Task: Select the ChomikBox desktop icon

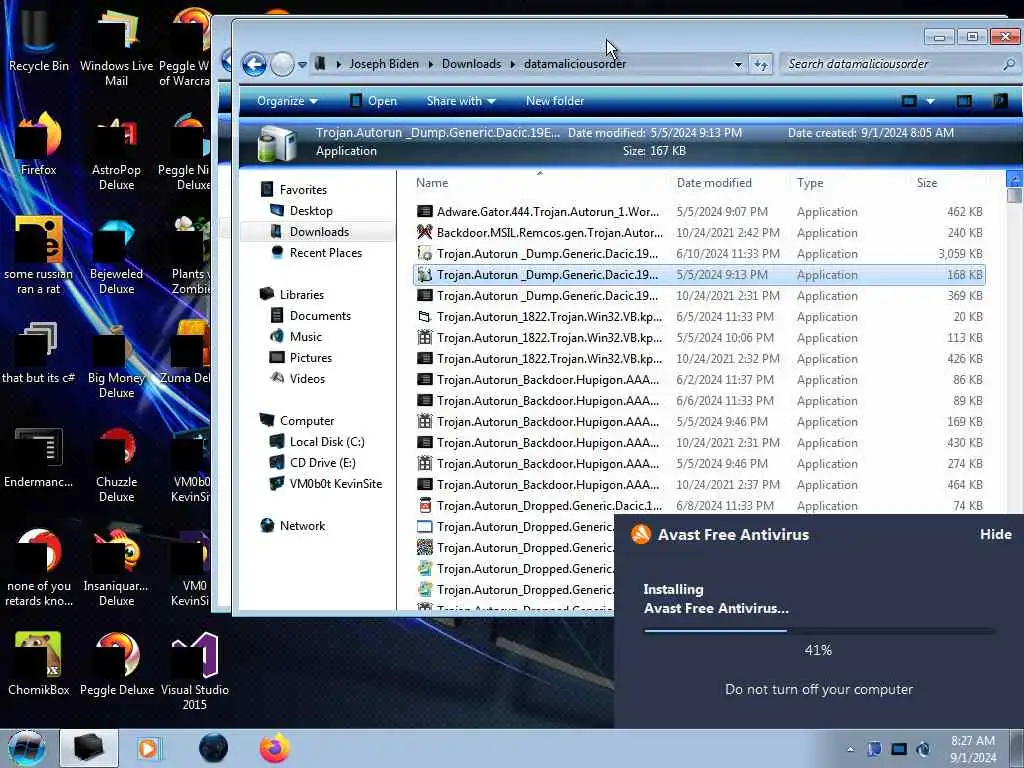Action: [x=38, y=665]
